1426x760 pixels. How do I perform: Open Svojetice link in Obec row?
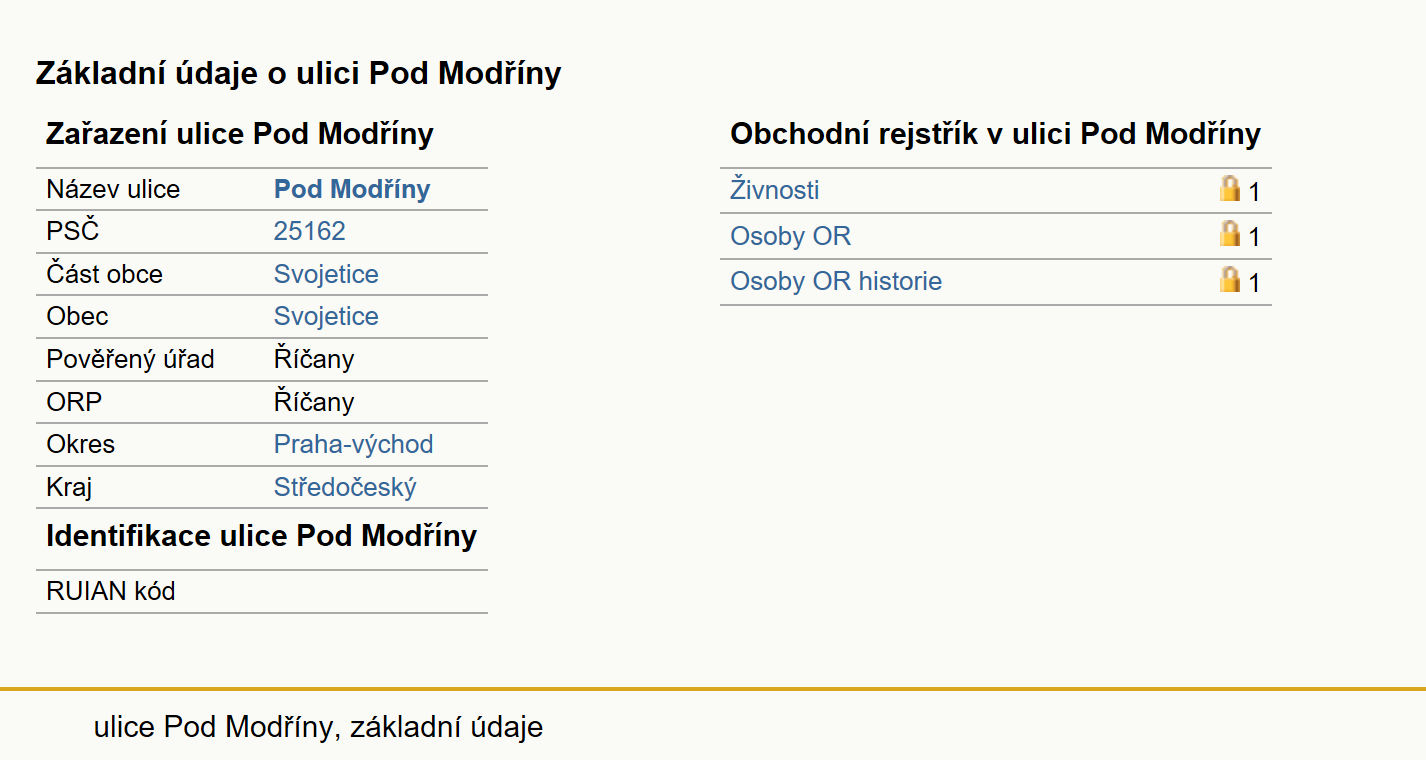click(x=326, y=316)
